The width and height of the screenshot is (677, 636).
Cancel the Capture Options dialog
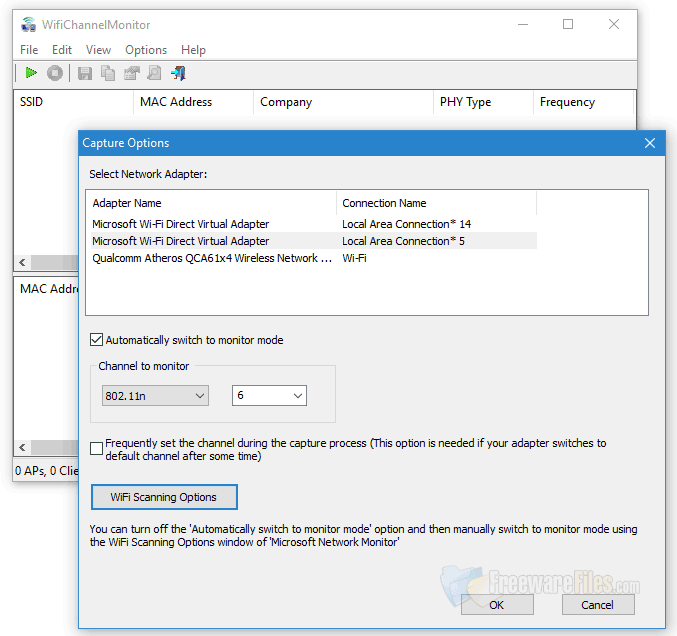(598, 605)
